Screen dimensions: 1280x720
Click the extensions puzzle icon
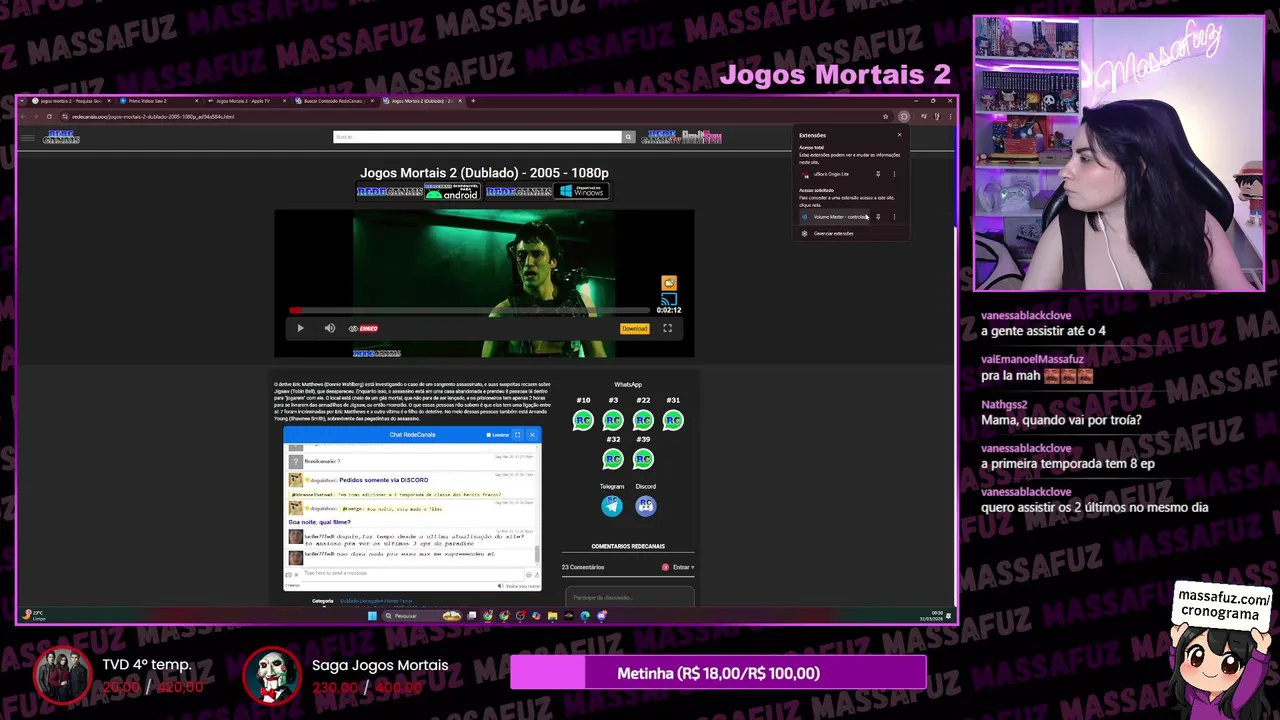(x=904, y=116)
